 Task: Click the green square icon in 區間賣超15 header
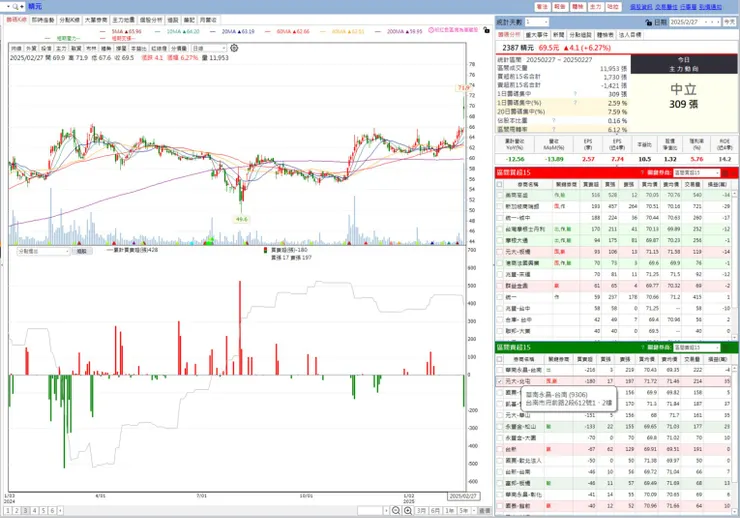[726, 348]
